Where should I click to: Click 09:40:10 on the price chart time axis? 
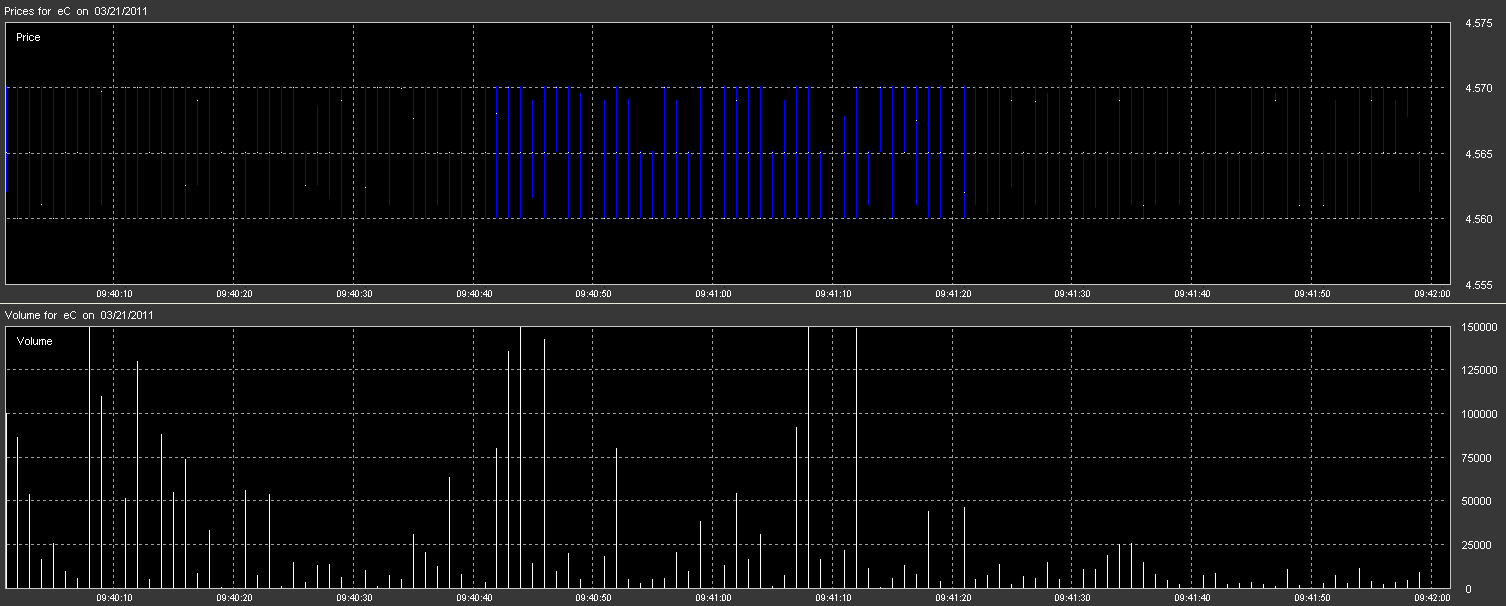[114, 294]
